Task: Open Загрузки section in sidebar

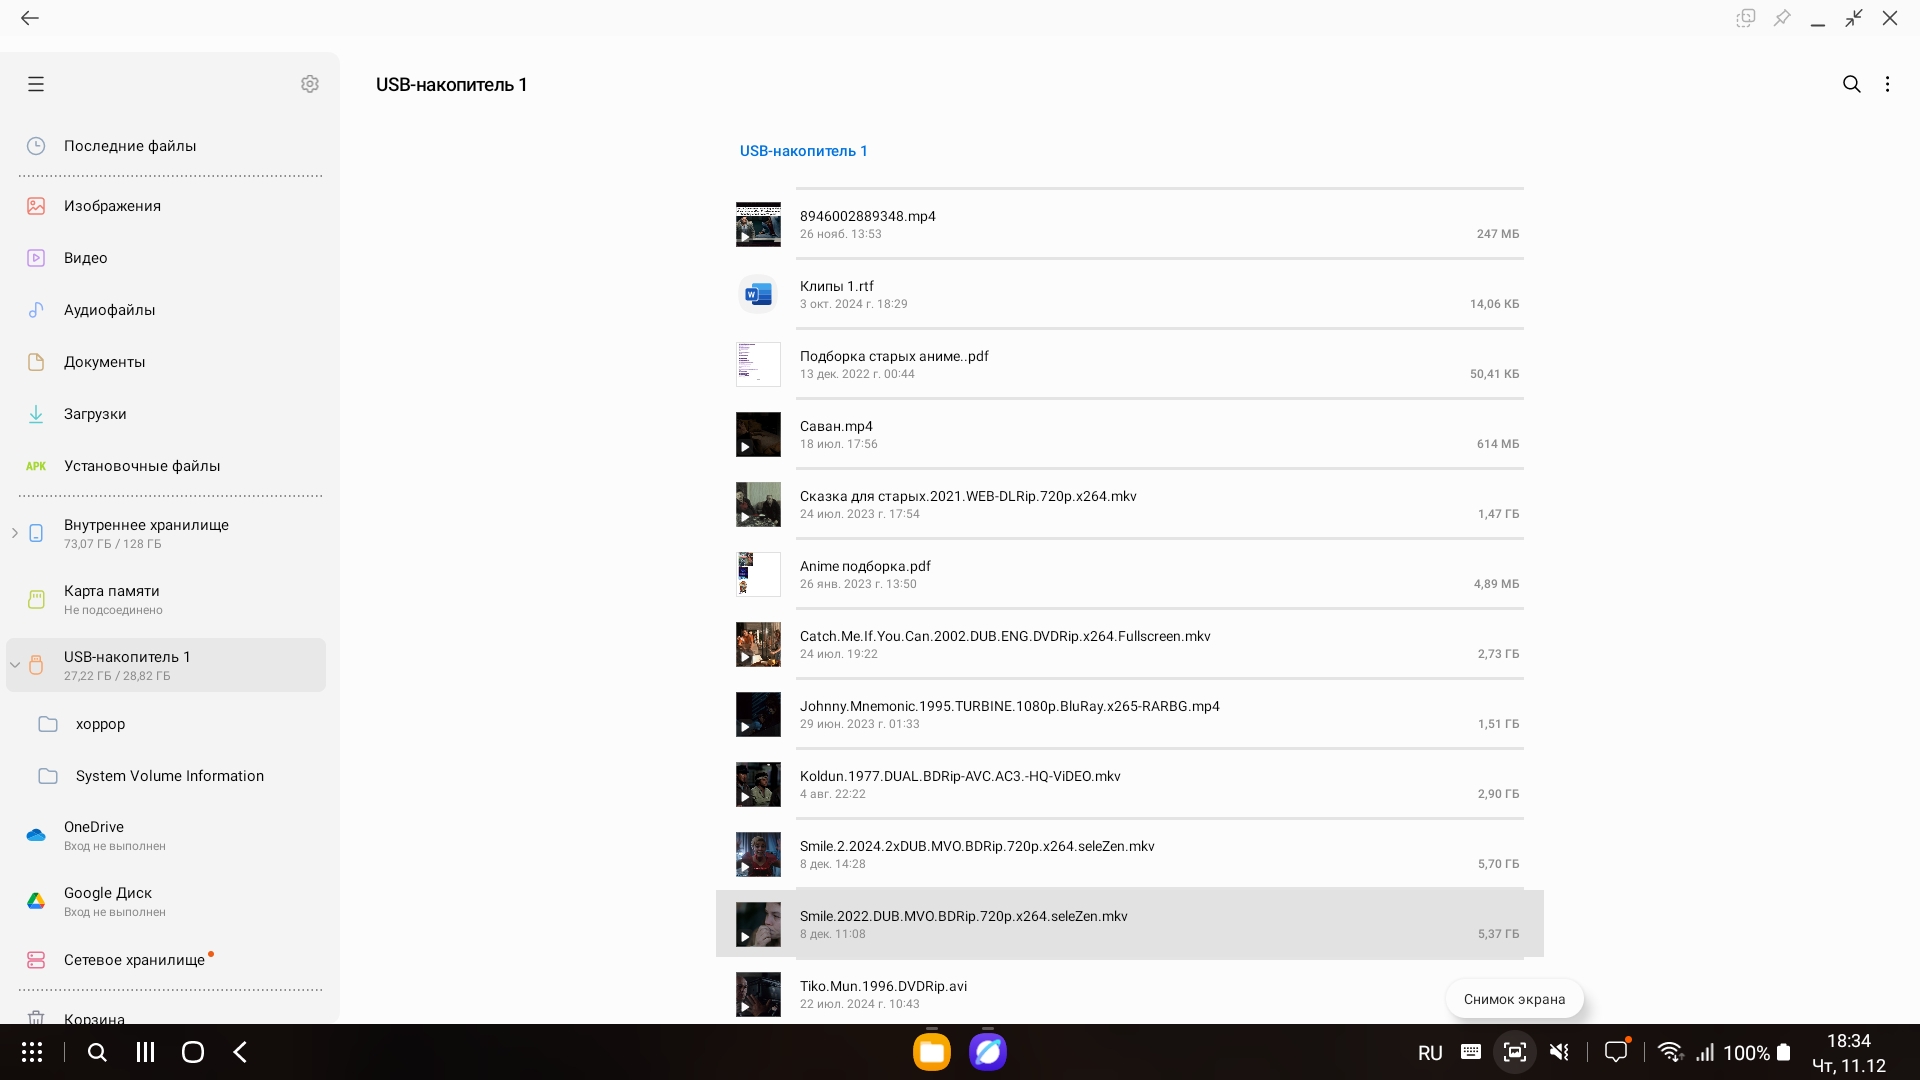Action: (x=95, y=414)
